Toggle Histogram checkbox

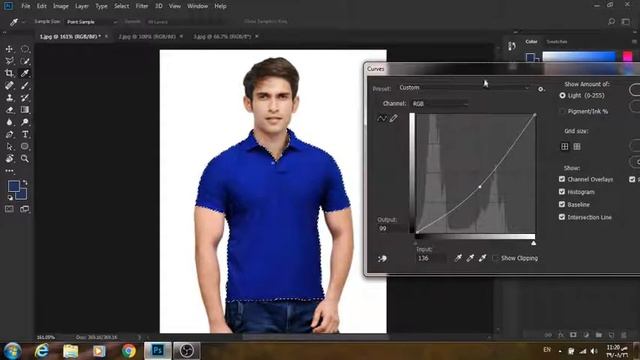click(x=562, y=192)
